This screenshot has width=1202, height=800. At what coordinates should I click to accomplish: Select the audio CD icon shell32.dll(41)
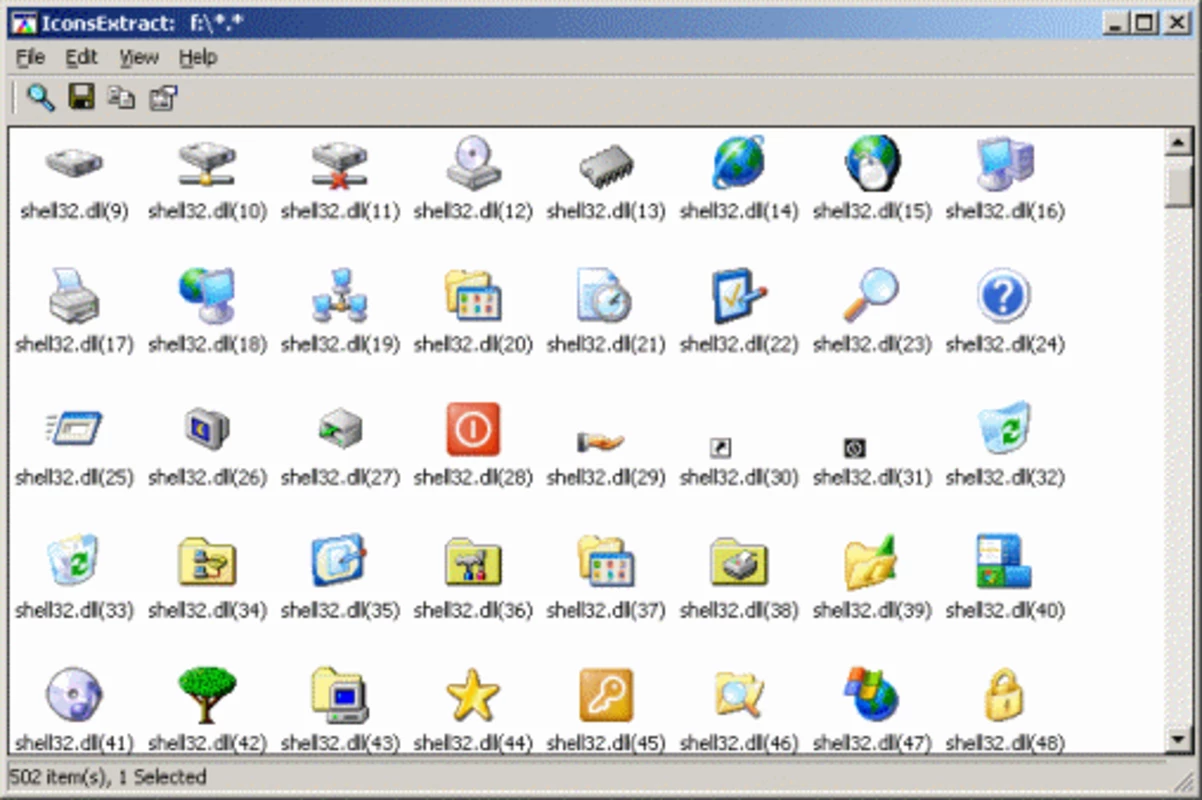point(74,694)
